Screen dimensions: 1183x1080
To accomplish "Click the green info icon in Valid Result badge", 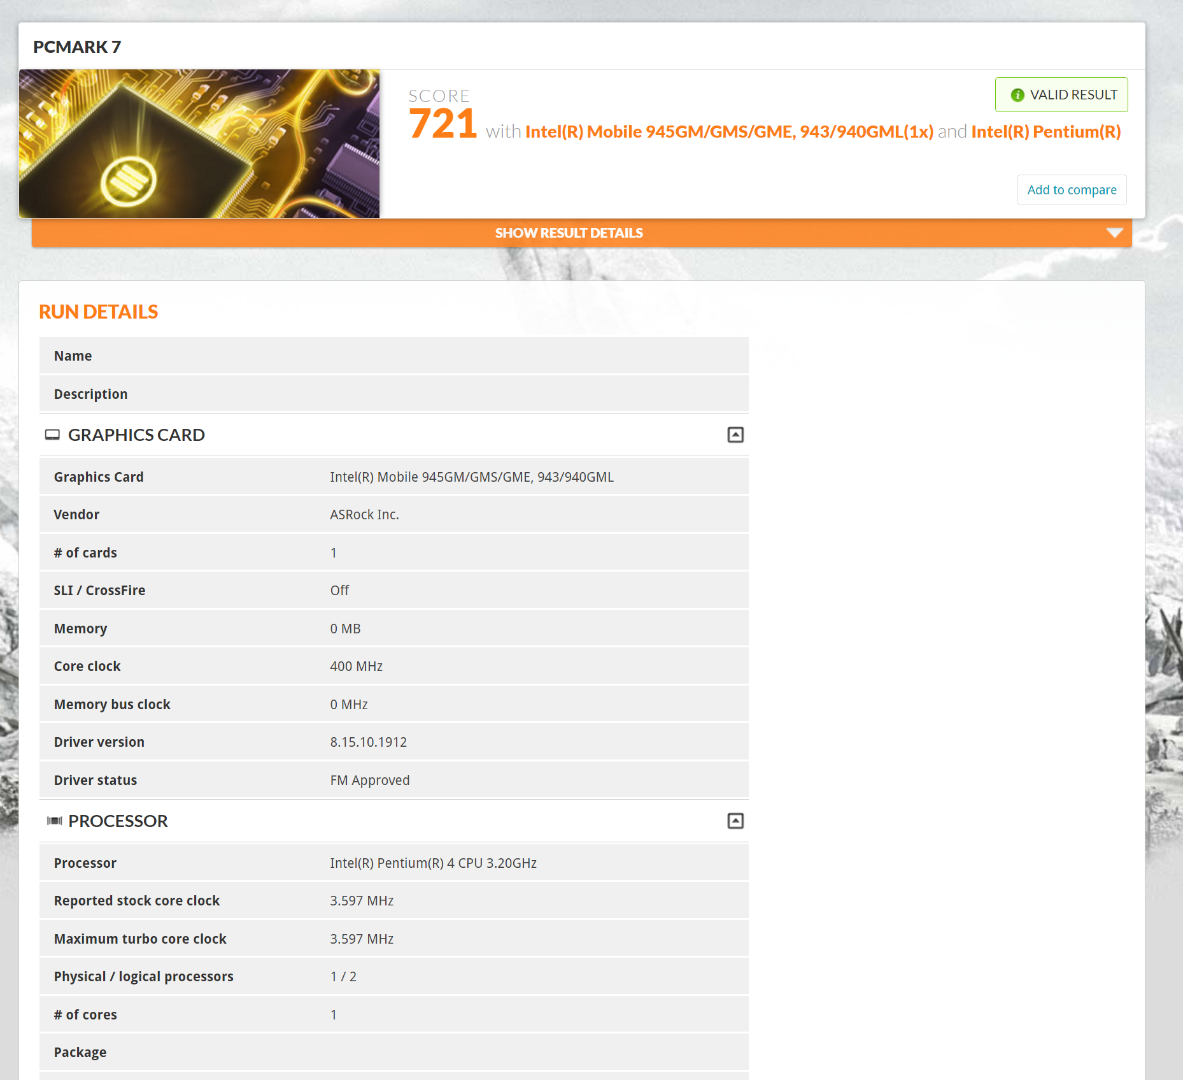I will [x=1017, y=95].
